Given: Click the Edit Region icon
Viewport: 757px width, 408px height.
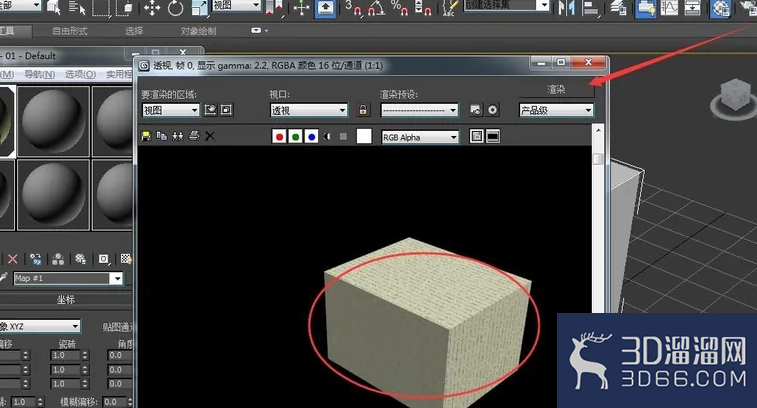Looking at the screenshot, I should click(x=210, y=110).
